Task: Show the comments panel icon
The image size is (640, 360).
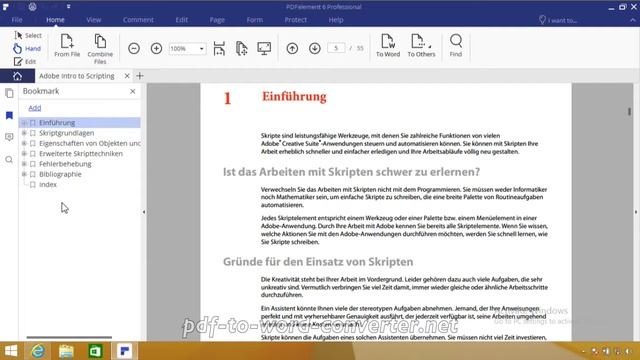Action: (x=9, y=137)
